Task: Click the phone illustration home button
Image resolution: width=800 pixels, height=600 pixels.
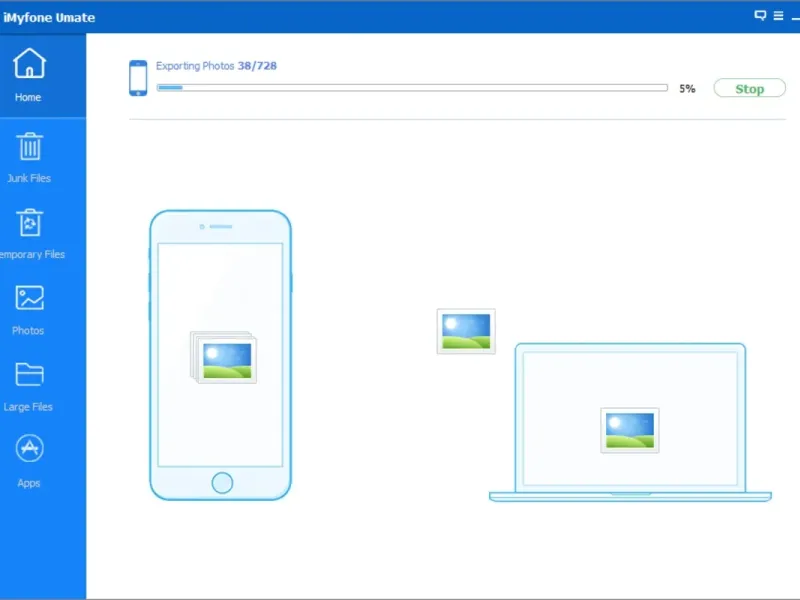Action: pyautogui.click(x=222, y=483)
